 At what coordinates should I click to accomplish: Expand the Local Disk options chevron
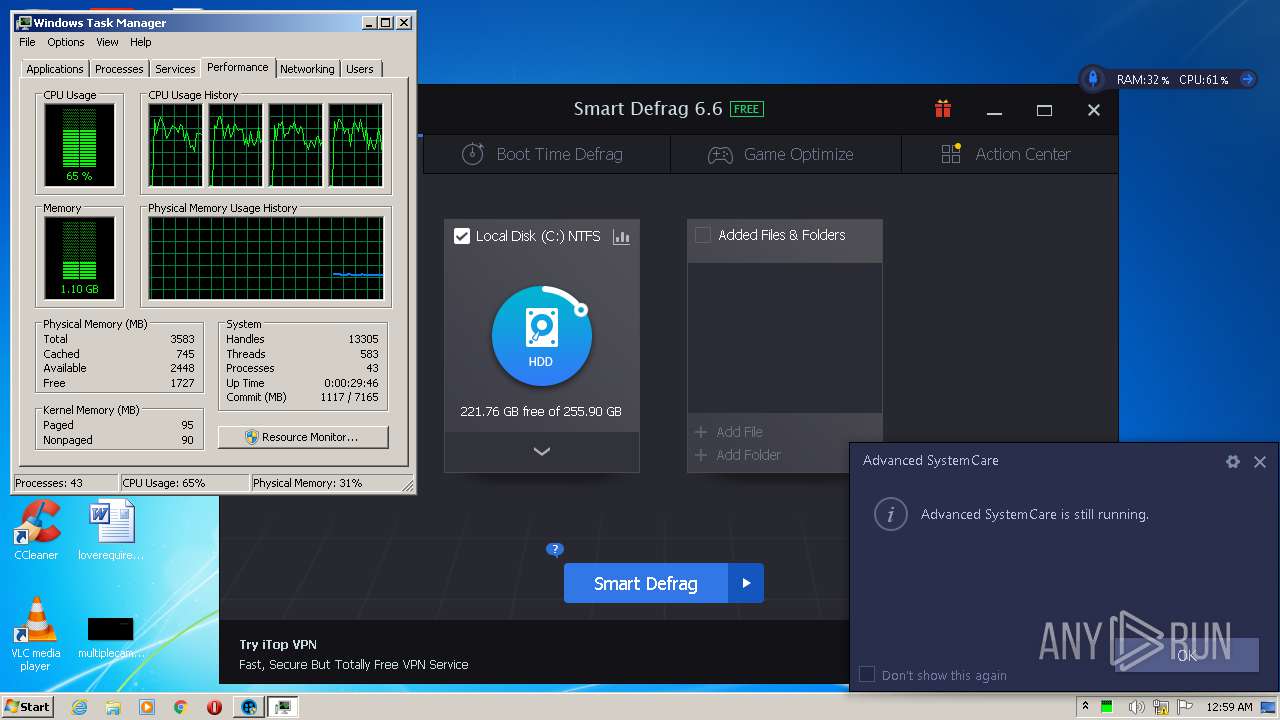[x=542, y=451]
